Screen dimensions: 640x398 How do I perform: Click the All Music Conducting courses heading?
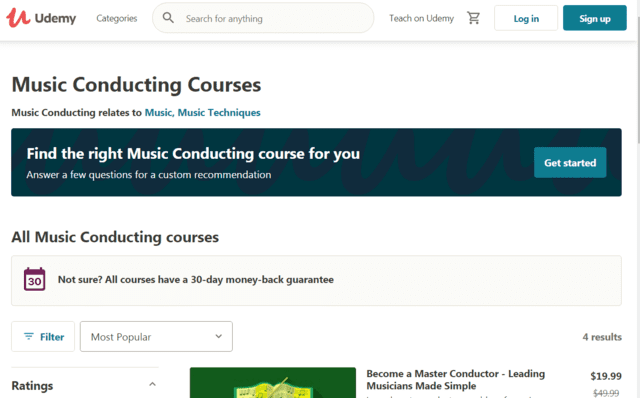(115, 237)
